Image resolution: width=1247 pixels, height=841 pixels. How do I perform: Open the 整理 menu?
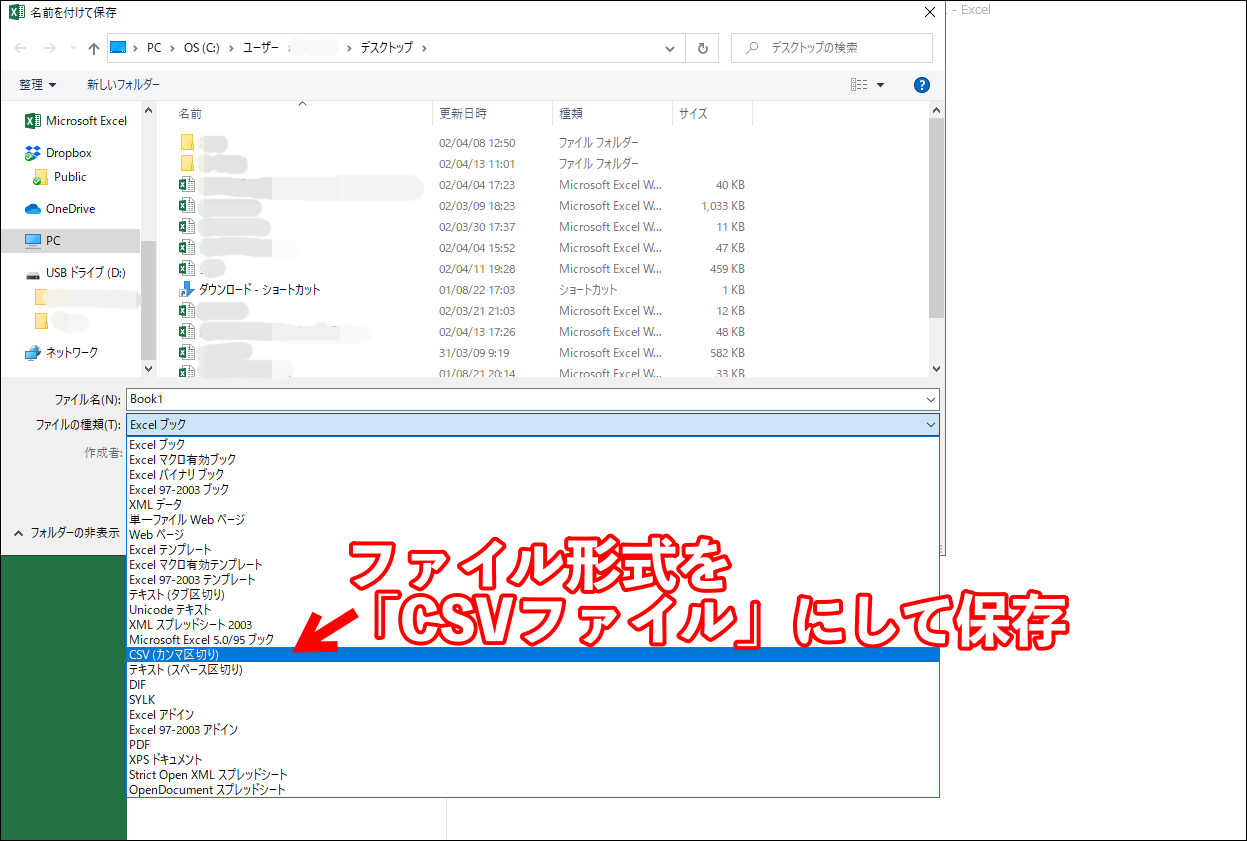(x=38, y=85)
